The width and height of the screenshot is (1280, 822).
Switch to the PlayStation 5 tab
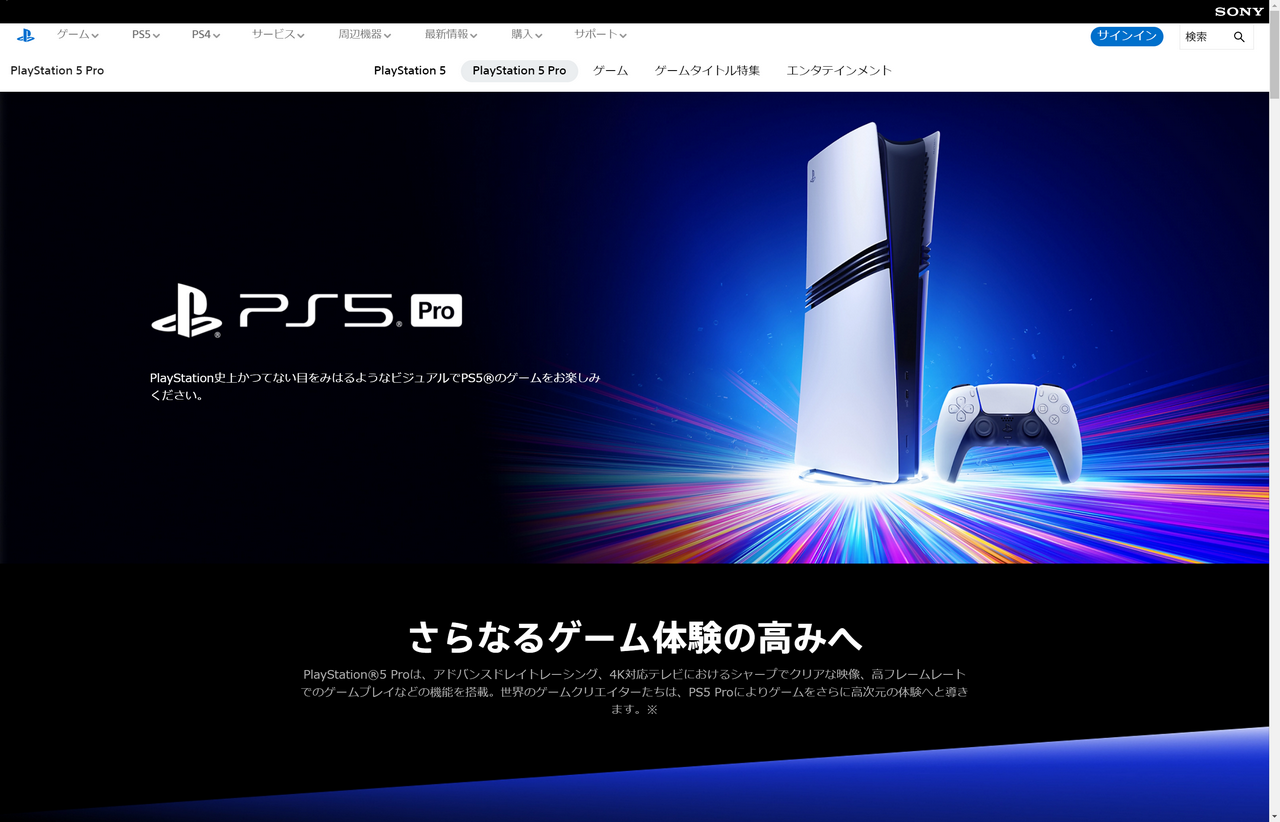[x=410, y=70]
